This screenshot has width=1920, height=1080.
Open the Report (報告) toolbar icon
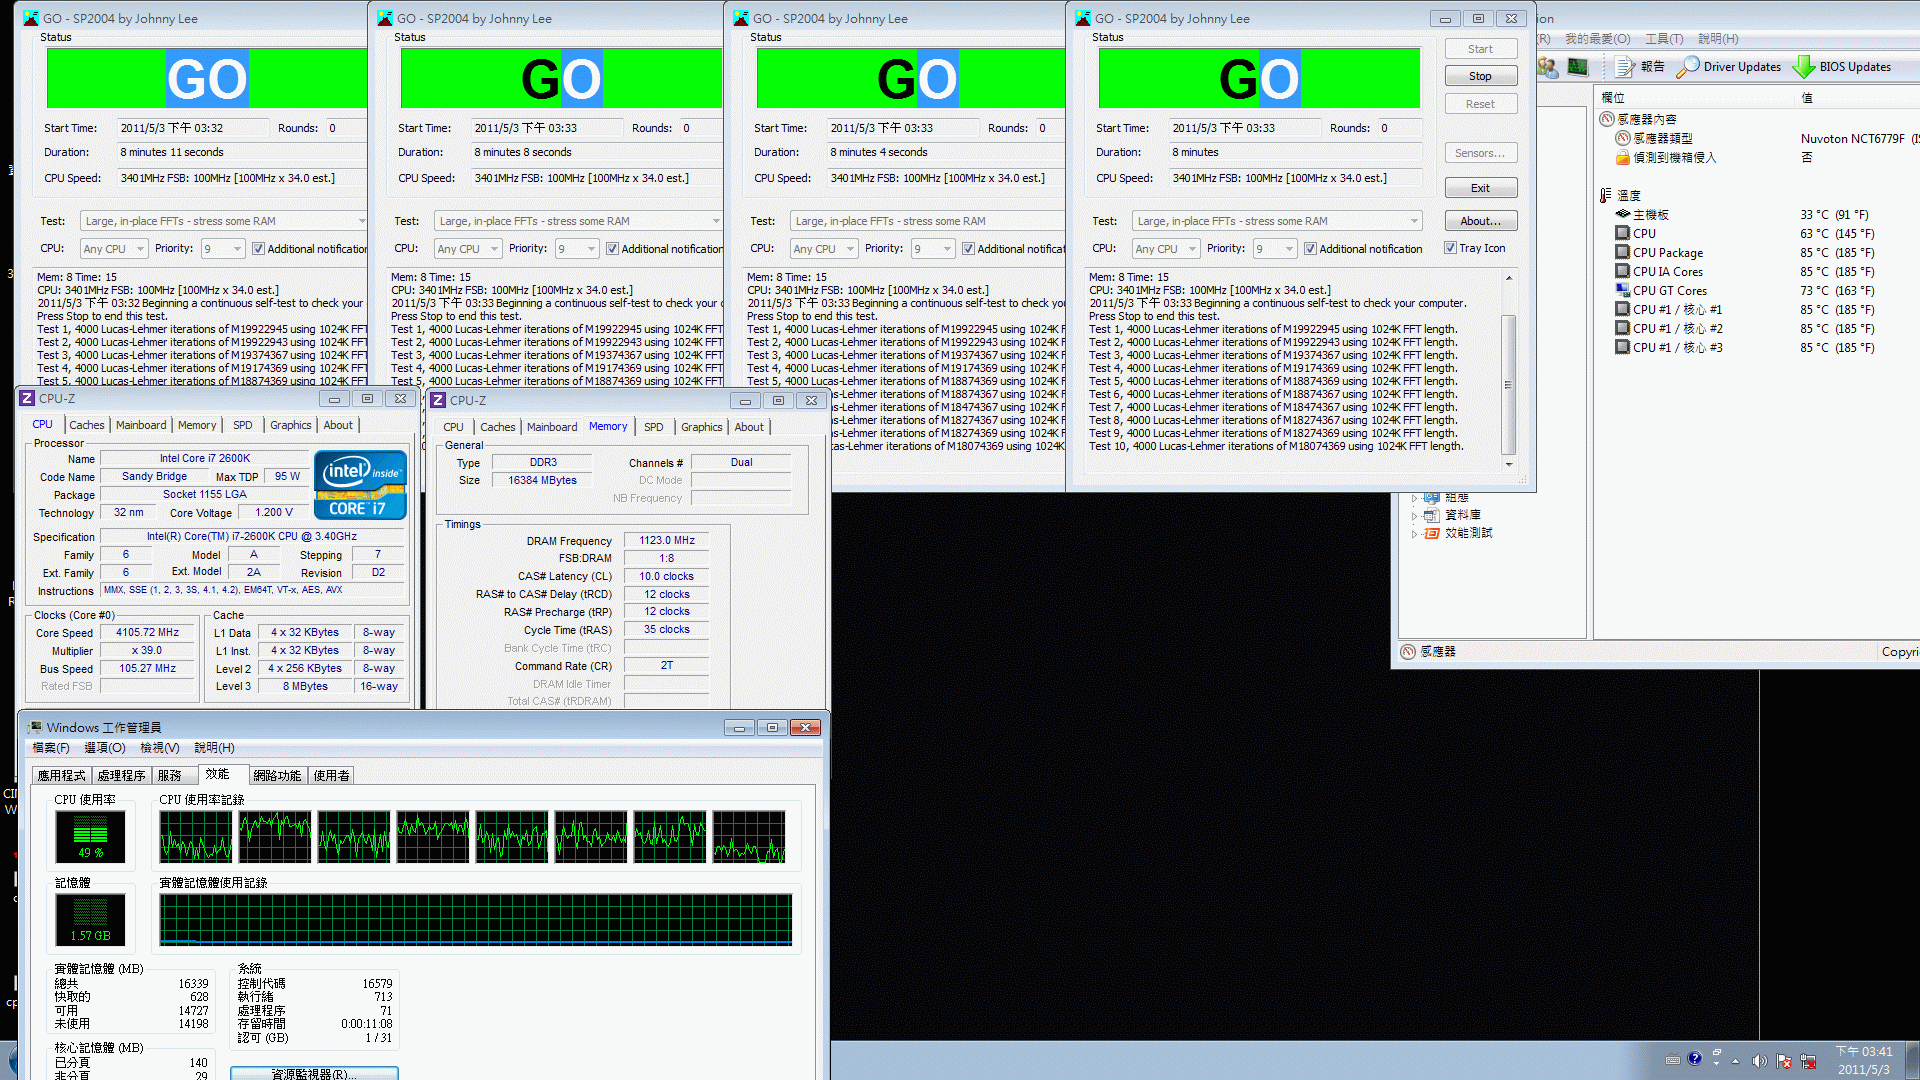click(1625, 67)
